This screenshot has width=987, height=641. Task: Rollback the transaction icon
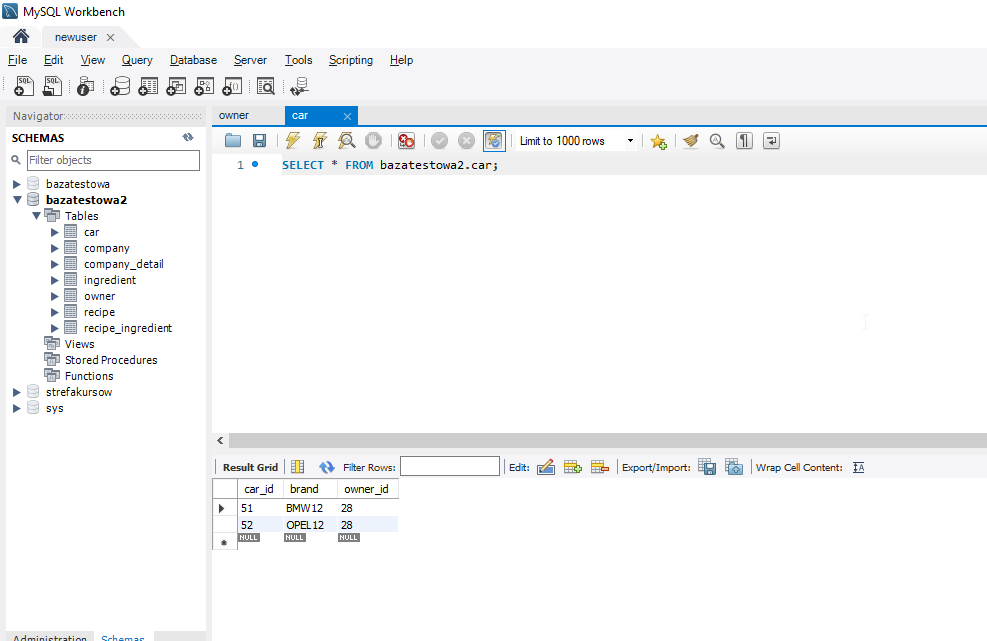click(466, 140)
